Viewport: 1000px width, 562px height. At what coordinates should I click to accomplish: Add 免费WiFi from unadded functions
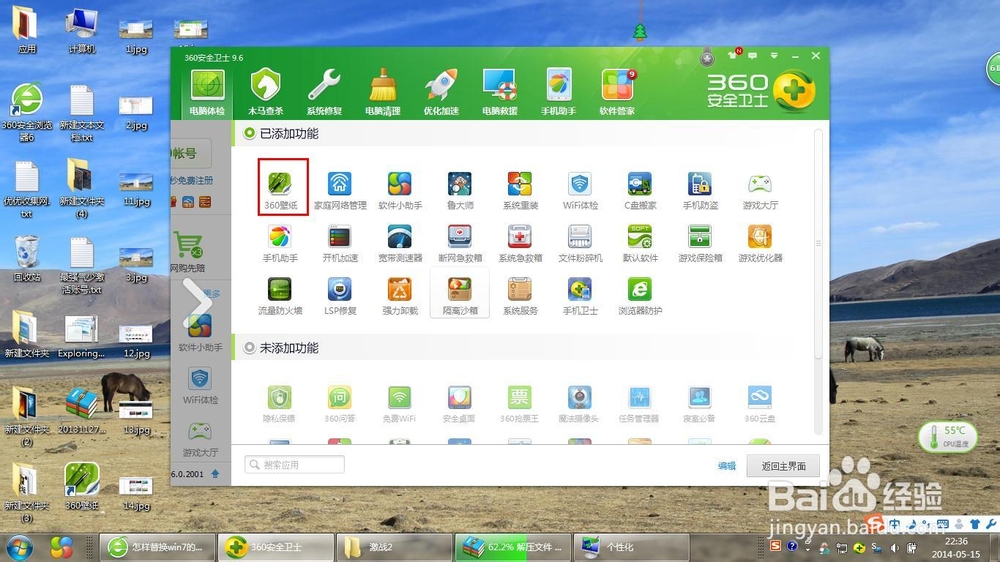coord(399,404)
